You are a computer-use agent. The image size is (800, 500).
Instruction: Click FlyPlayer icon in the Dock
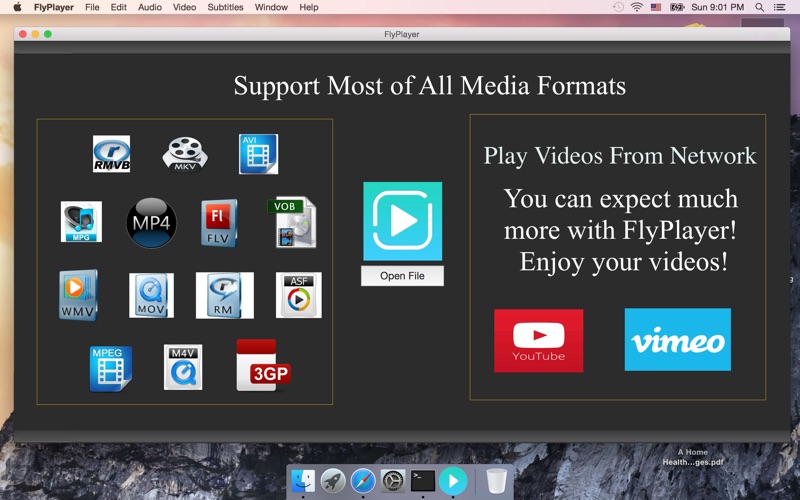tap(453, 481)
